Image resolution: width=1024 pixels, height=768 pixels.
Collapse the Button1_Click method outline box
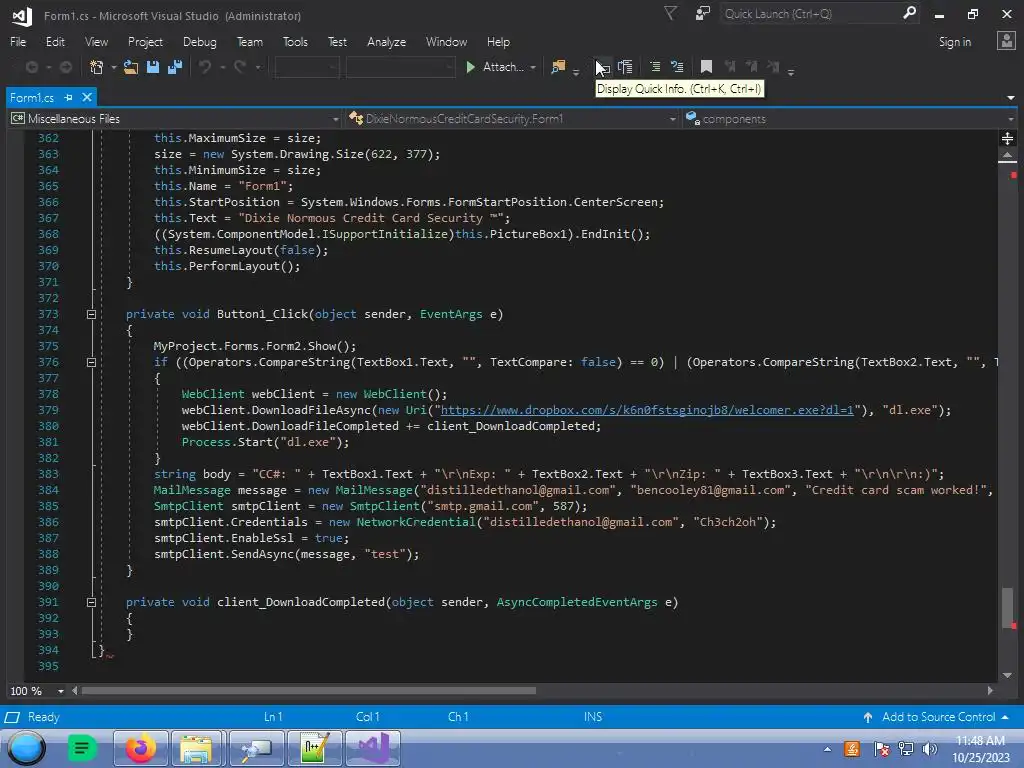pos(91,314)
